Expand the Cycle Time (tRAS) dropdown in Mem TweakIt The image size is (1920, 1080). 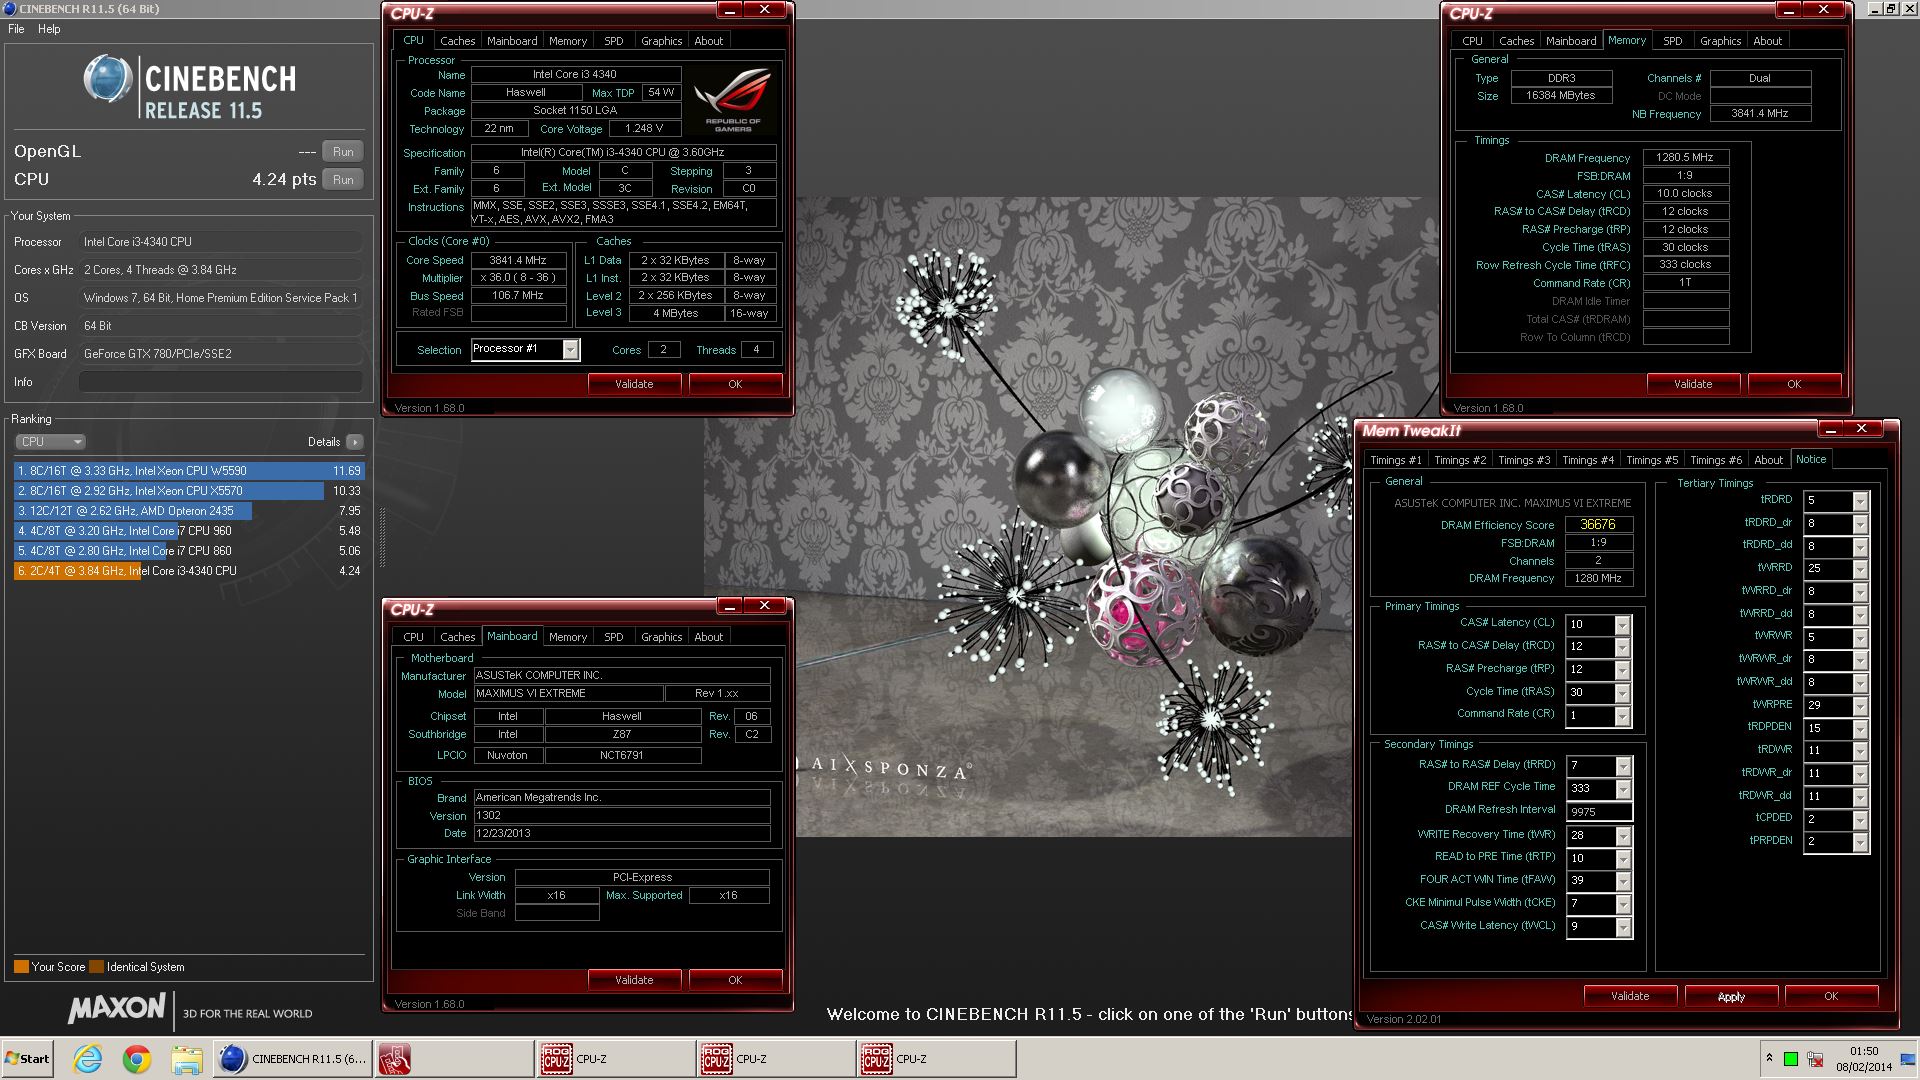pyautogui.click(x=1623, y=693)
